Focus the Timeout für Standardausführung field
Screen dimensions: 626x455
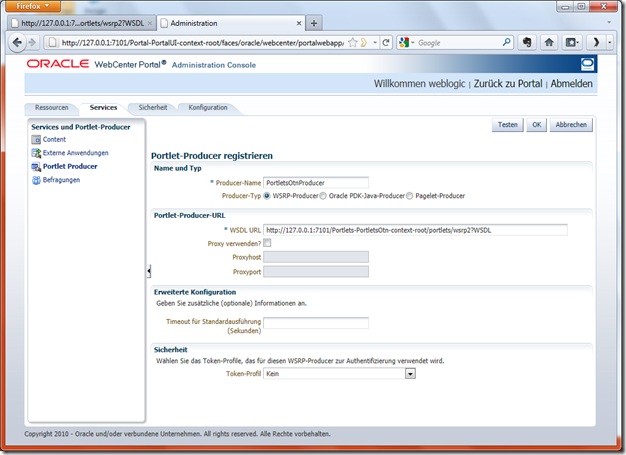tap(316, 323)
